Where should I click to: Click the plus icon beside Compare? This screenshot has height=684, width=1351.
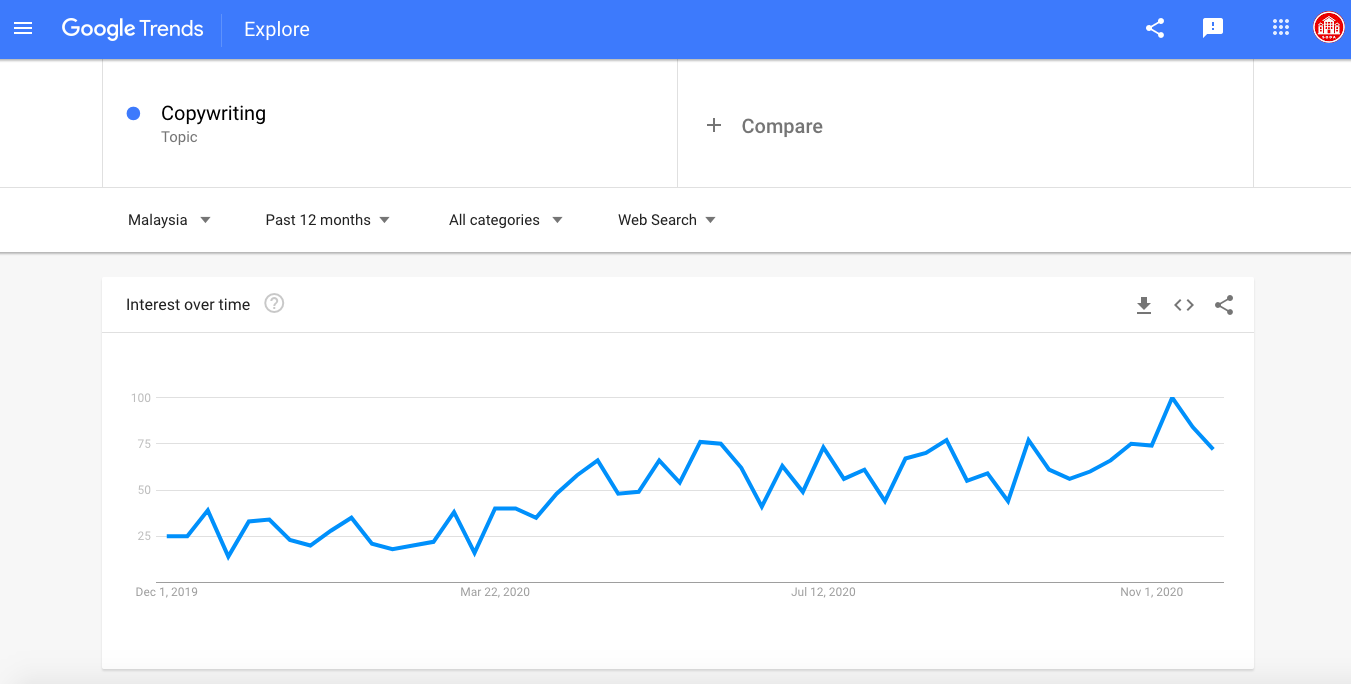click(714, 125)
